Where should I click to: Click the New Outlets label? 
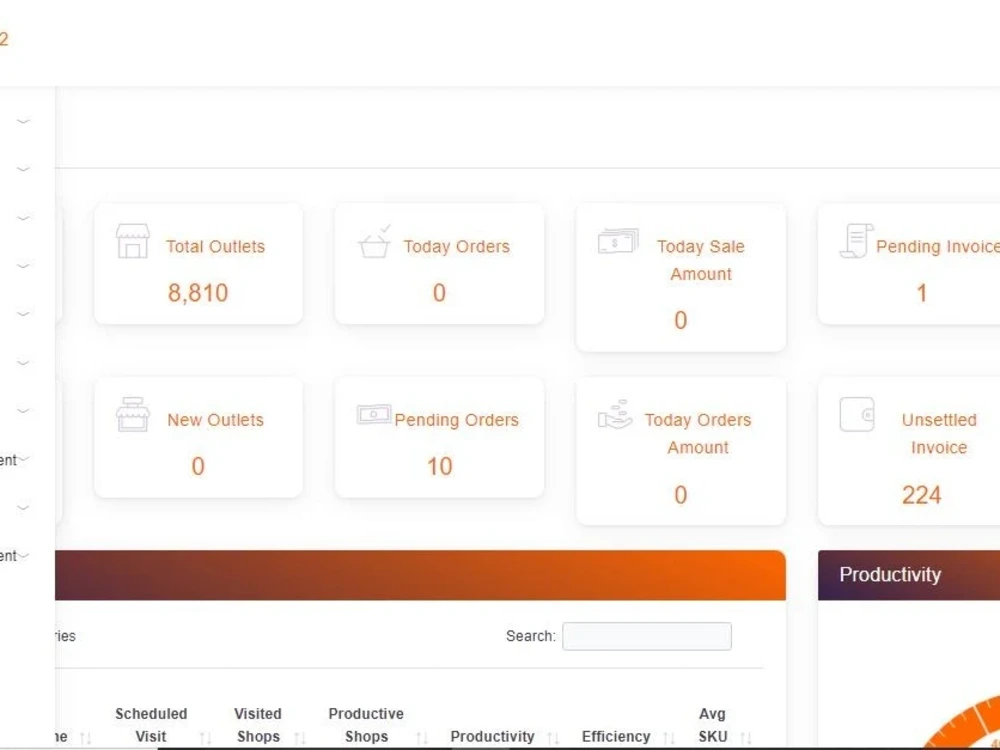point(216,420)
